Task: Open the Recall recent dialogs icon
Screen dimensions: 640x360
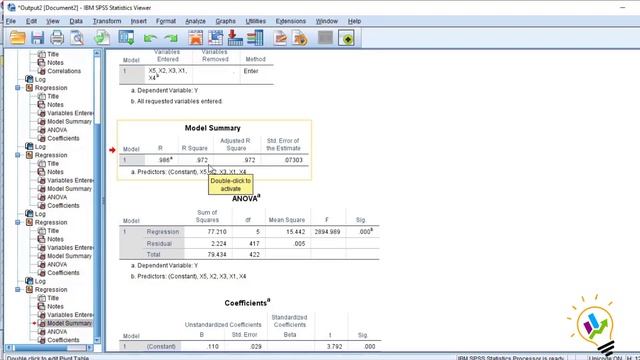Action: 126,38
